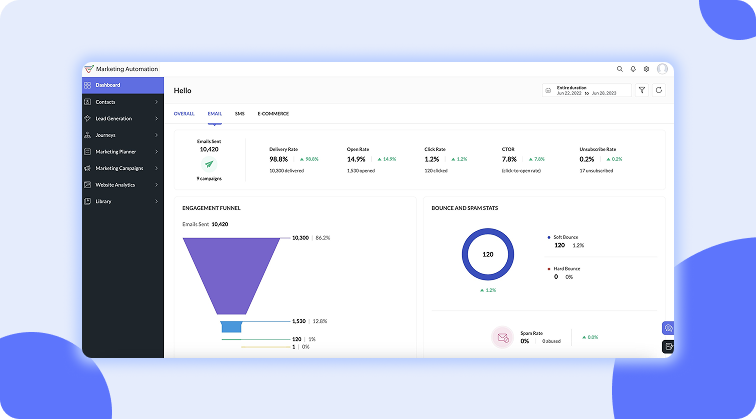Click the blue opened funnel segment

coord(231,327)
